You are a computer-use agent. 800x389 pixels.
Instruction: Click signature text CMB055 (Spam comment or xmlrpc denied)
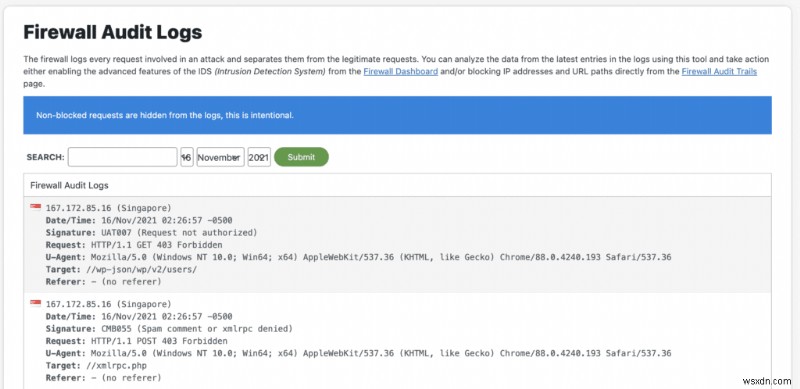coord(197,328)
